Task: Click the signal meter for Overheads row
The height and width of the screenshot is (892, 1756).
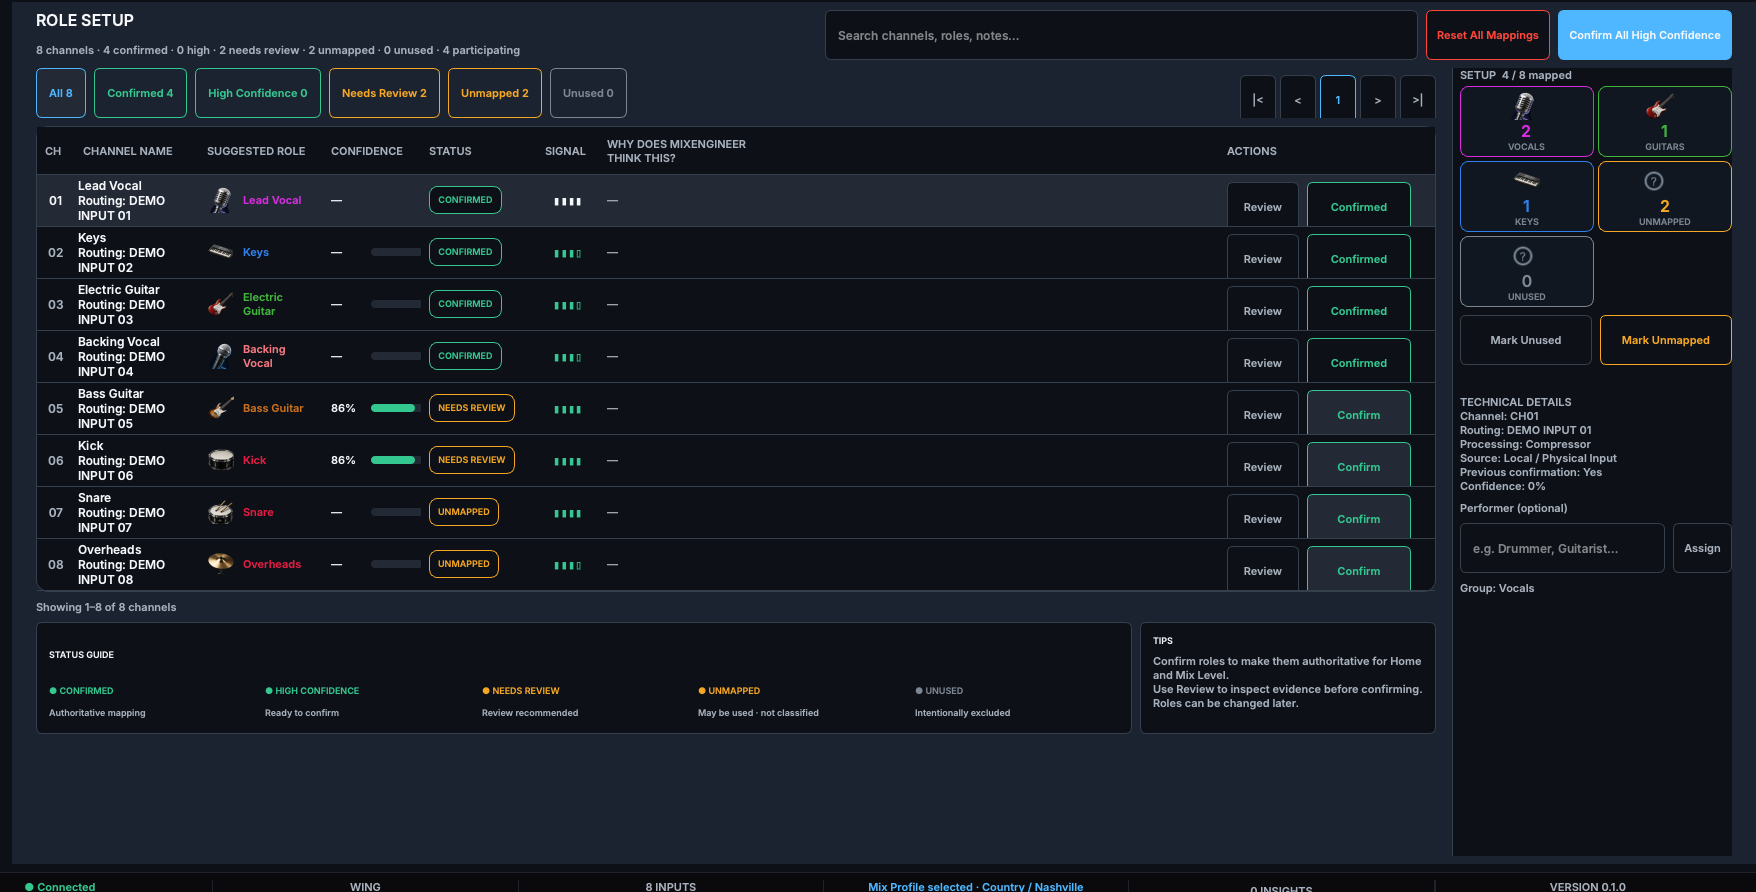Action: tap(567, 565)
